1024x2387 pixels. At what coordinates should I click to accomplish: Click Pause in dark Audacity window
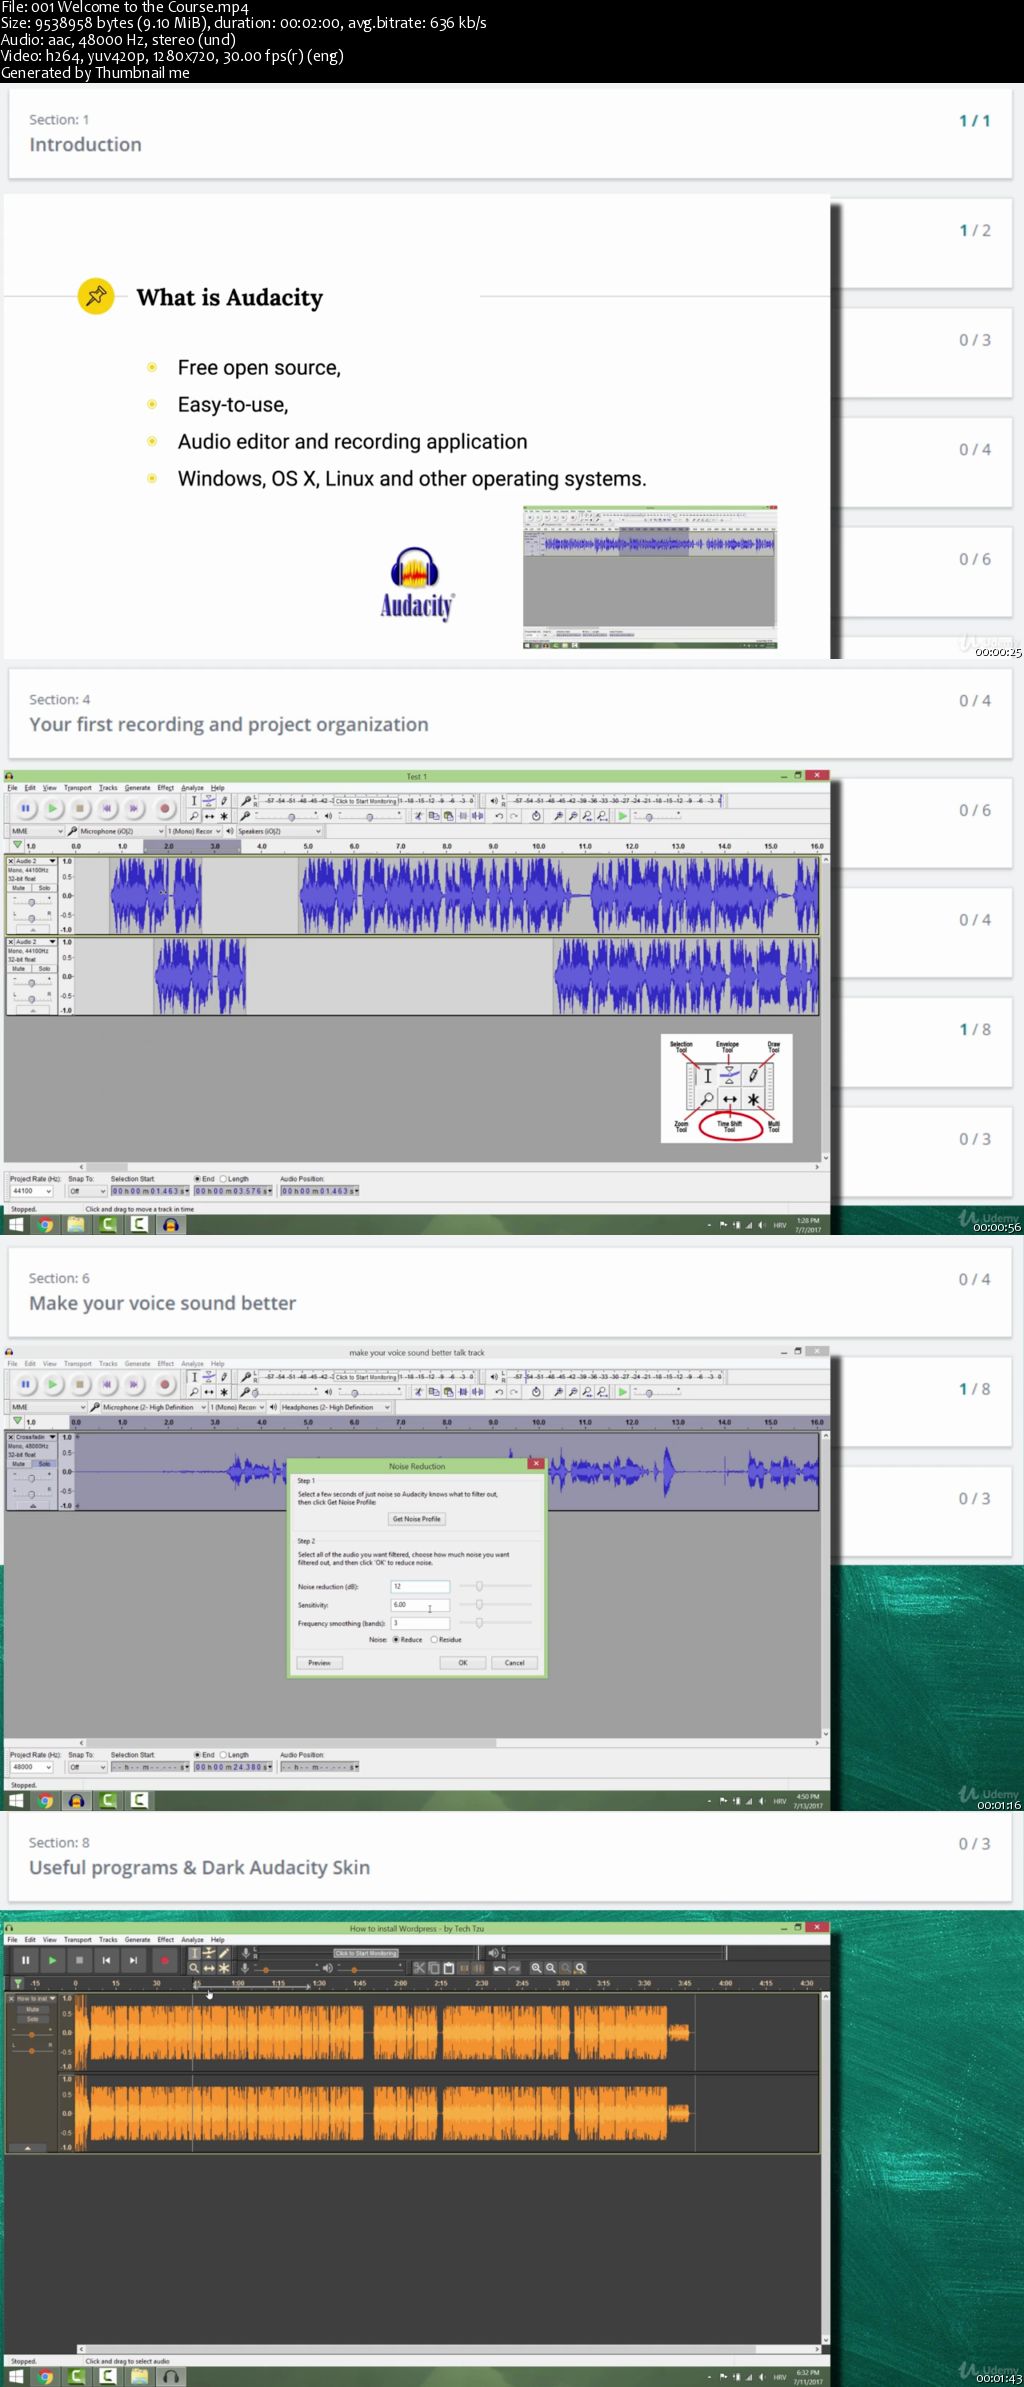pos(25,1960)
